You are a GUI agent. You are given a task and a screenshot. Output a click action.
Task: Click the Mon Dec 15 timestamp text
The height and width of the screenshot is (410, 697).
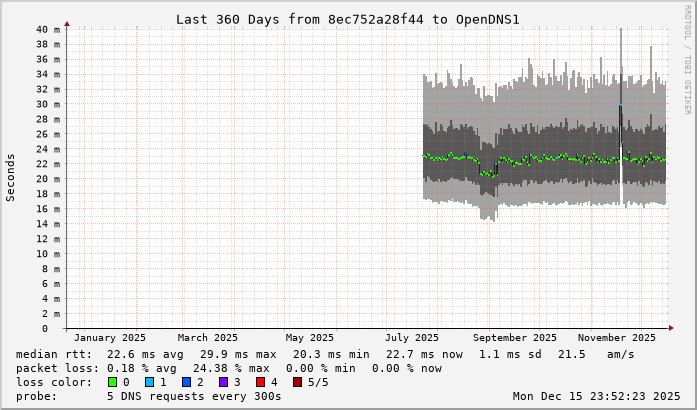pos(596,396)
